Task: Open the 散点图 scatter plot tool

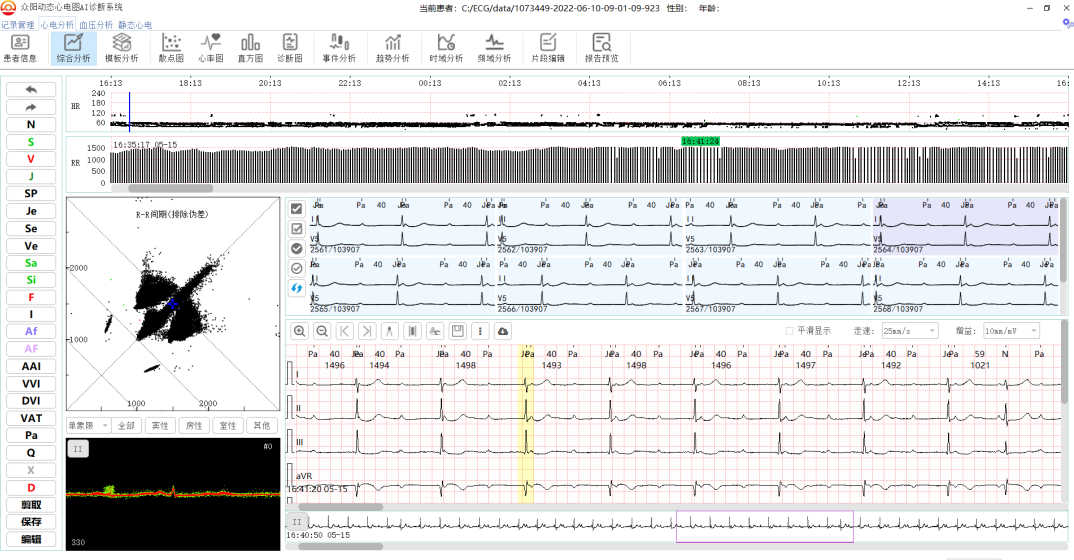Action: click(171, 47)
